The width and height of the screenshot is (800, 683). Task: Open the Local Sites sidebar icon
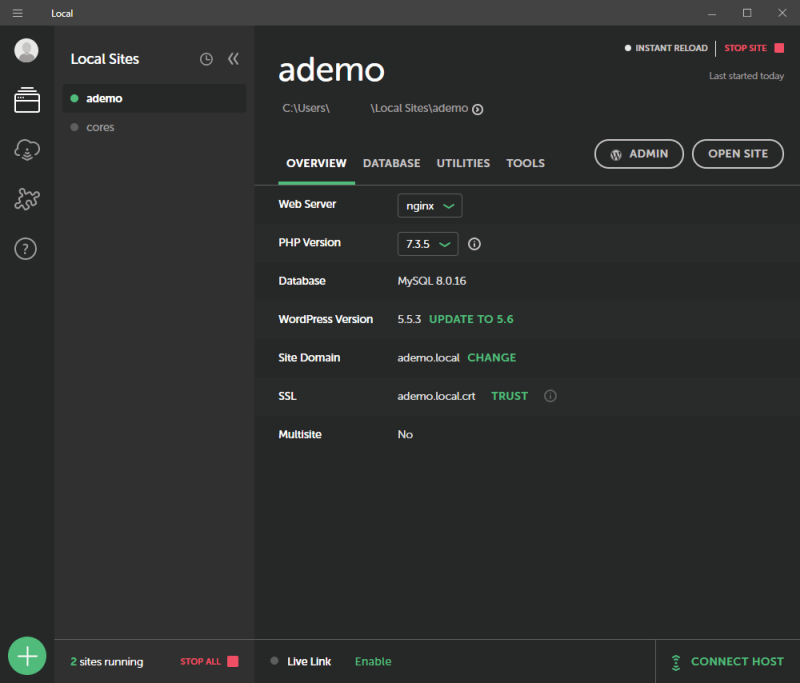[x=27, y=100]
